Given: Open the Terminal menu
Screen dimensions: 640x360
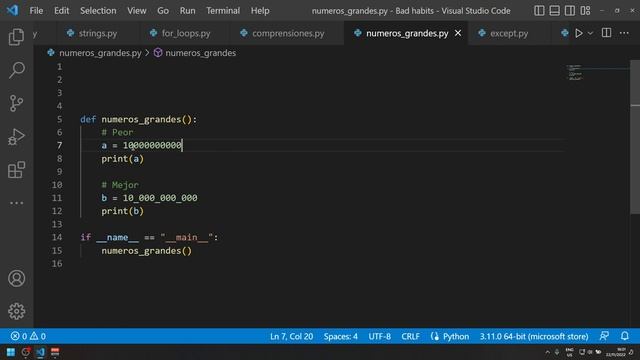Looking at the screenshot, I should 223,11.
